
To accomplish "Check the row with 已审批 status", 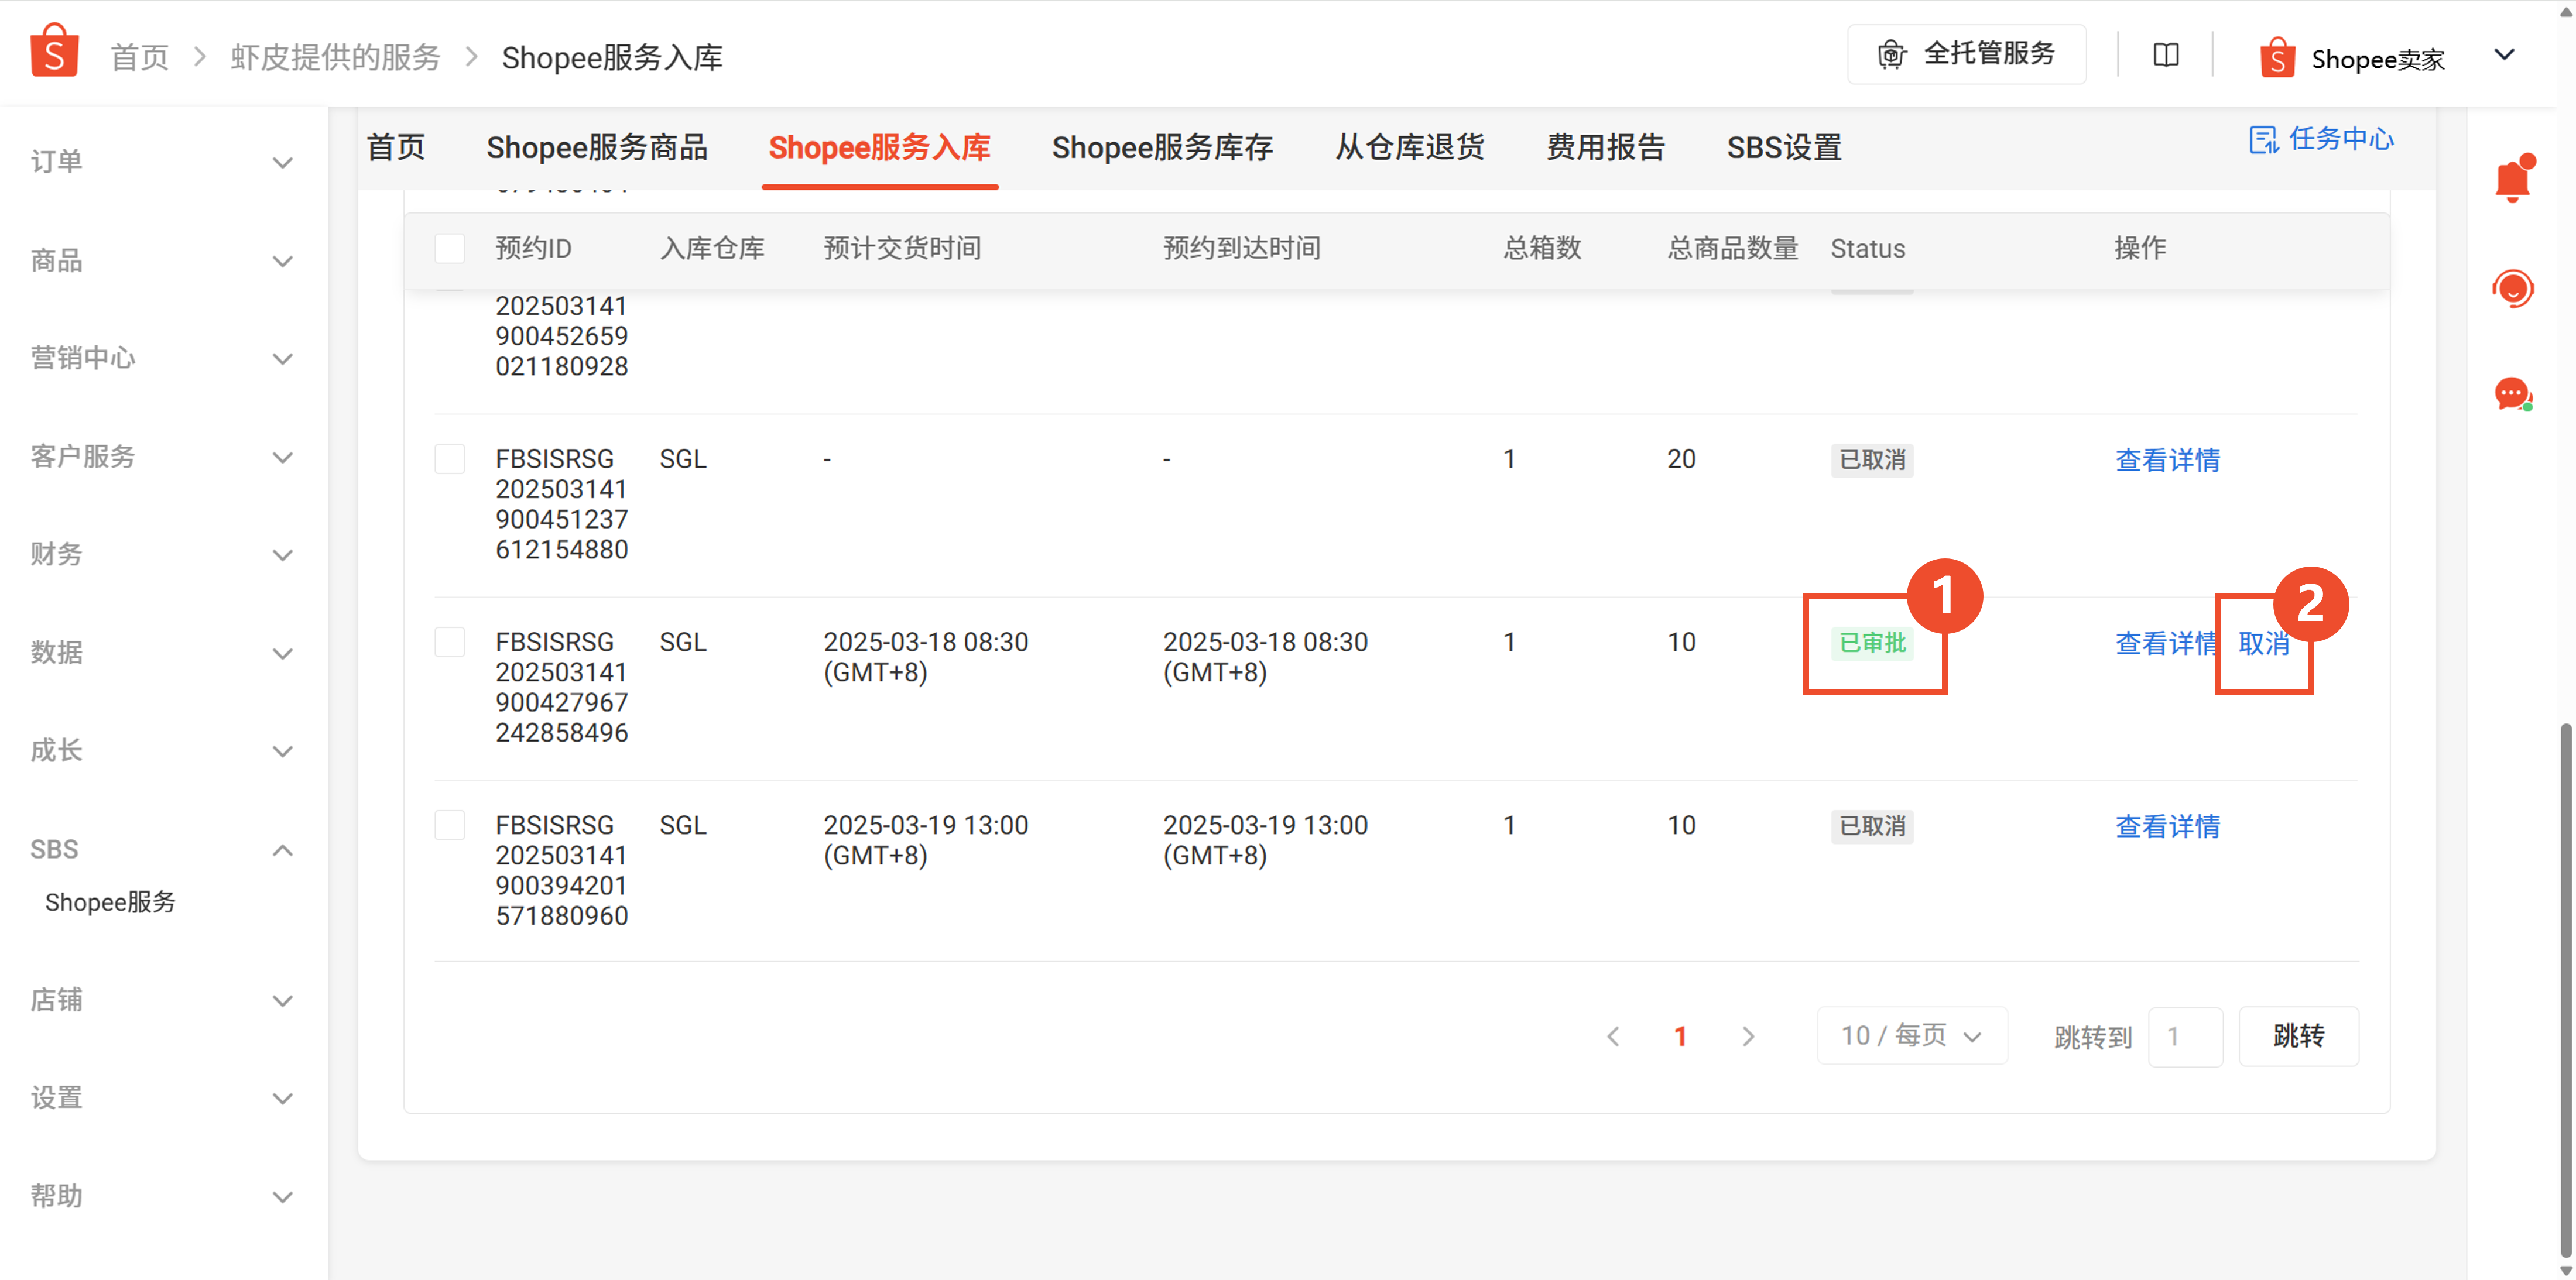I will tap(450, 642).
